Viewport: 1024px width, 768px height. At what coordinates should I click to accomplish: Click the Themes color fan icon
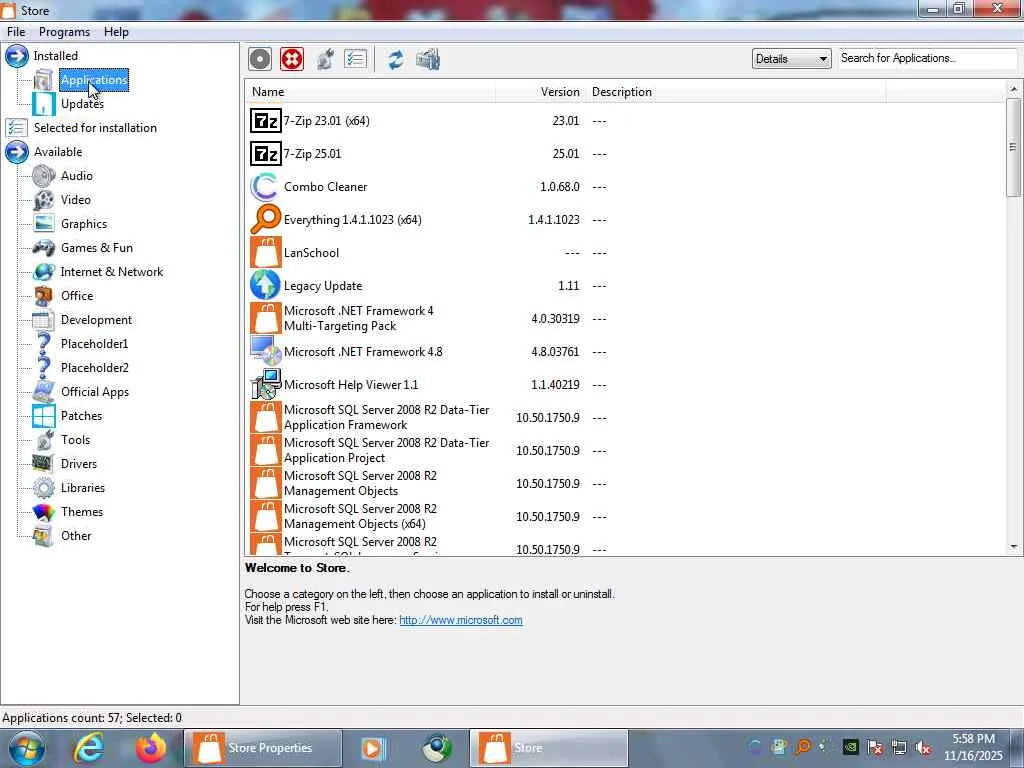click(x=44, y=512)
